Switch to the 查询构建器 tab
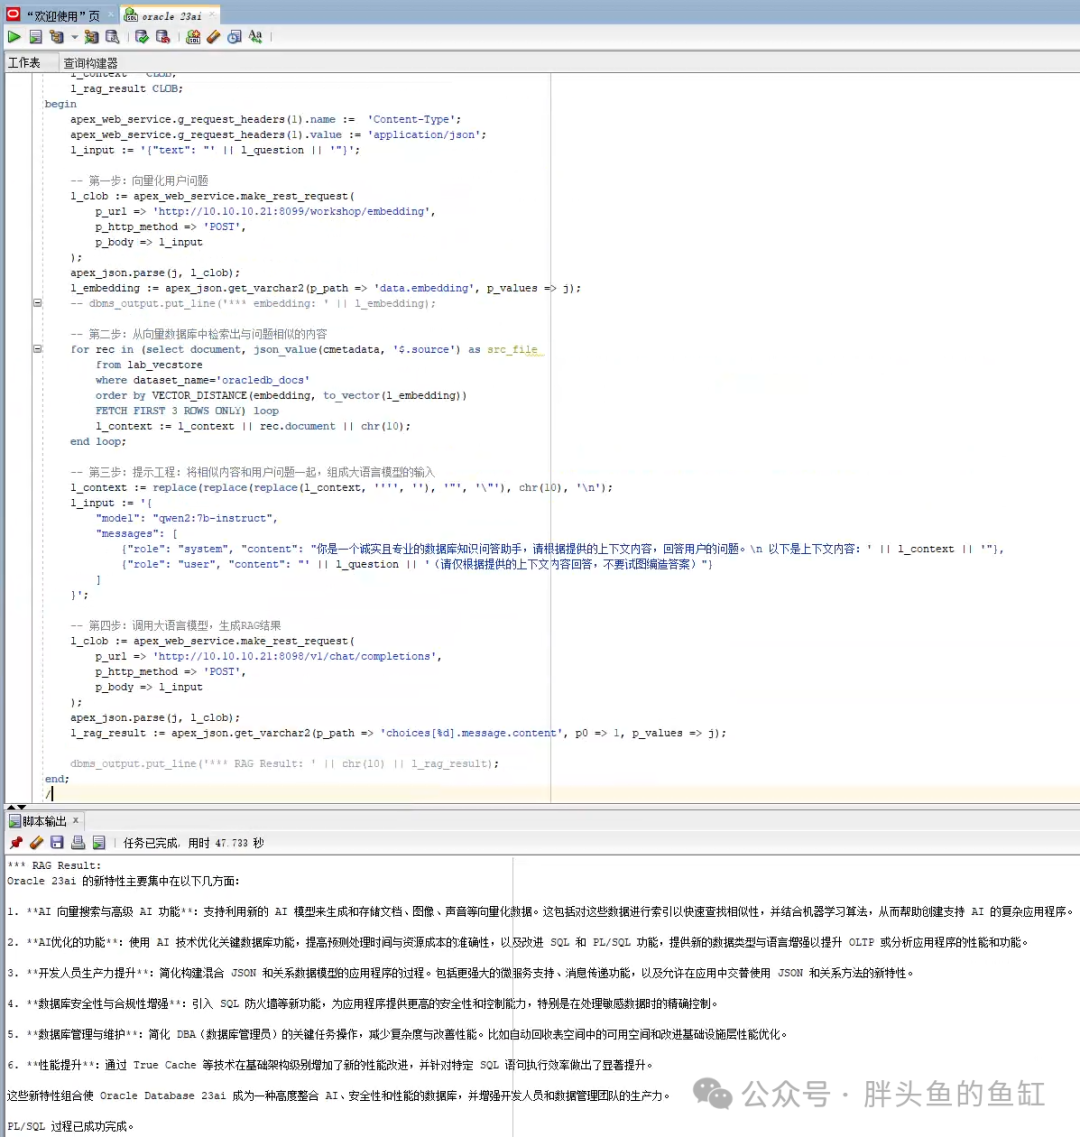1080x1137 pixels. click(91, 63)
